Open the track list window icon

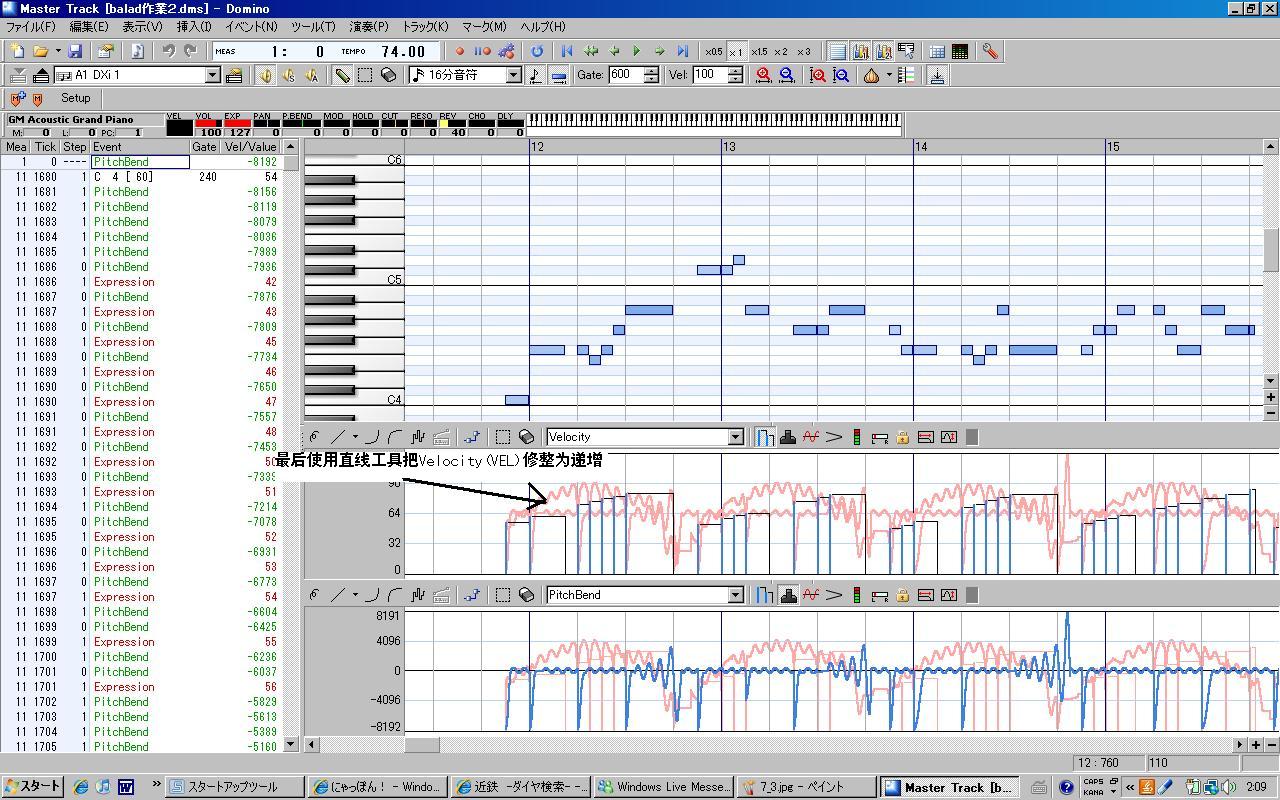click(937, 51)
